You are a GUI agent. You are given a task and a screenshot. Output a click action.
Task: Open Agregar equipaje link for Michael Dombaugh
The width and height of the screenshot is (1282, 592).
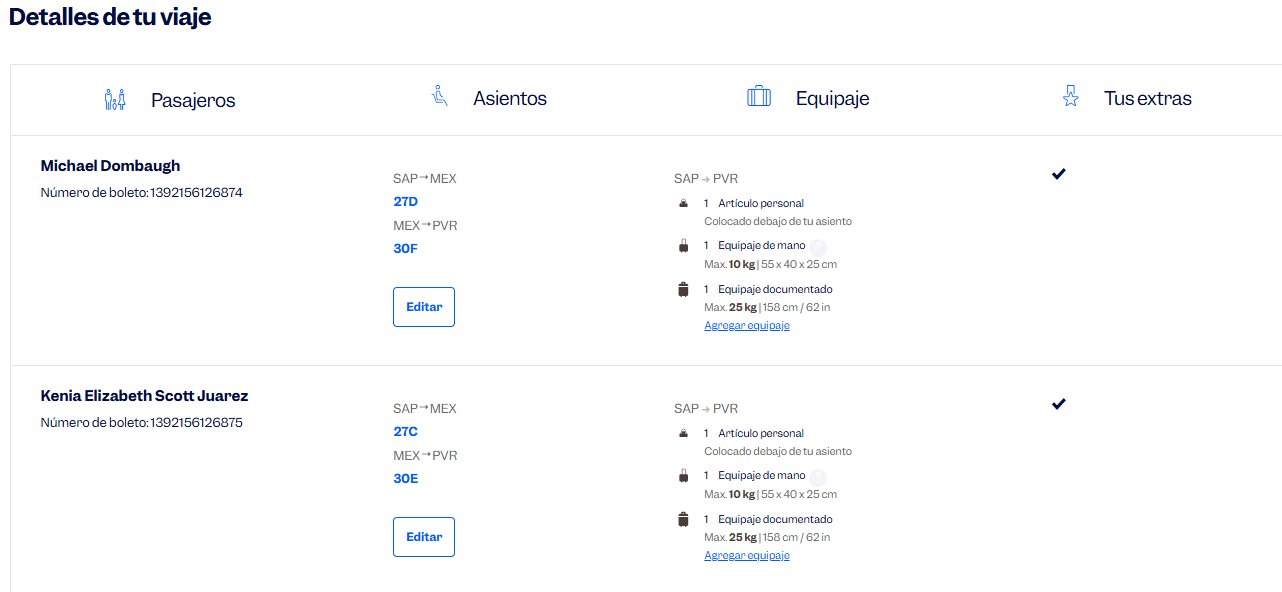(x=747, y=326)
